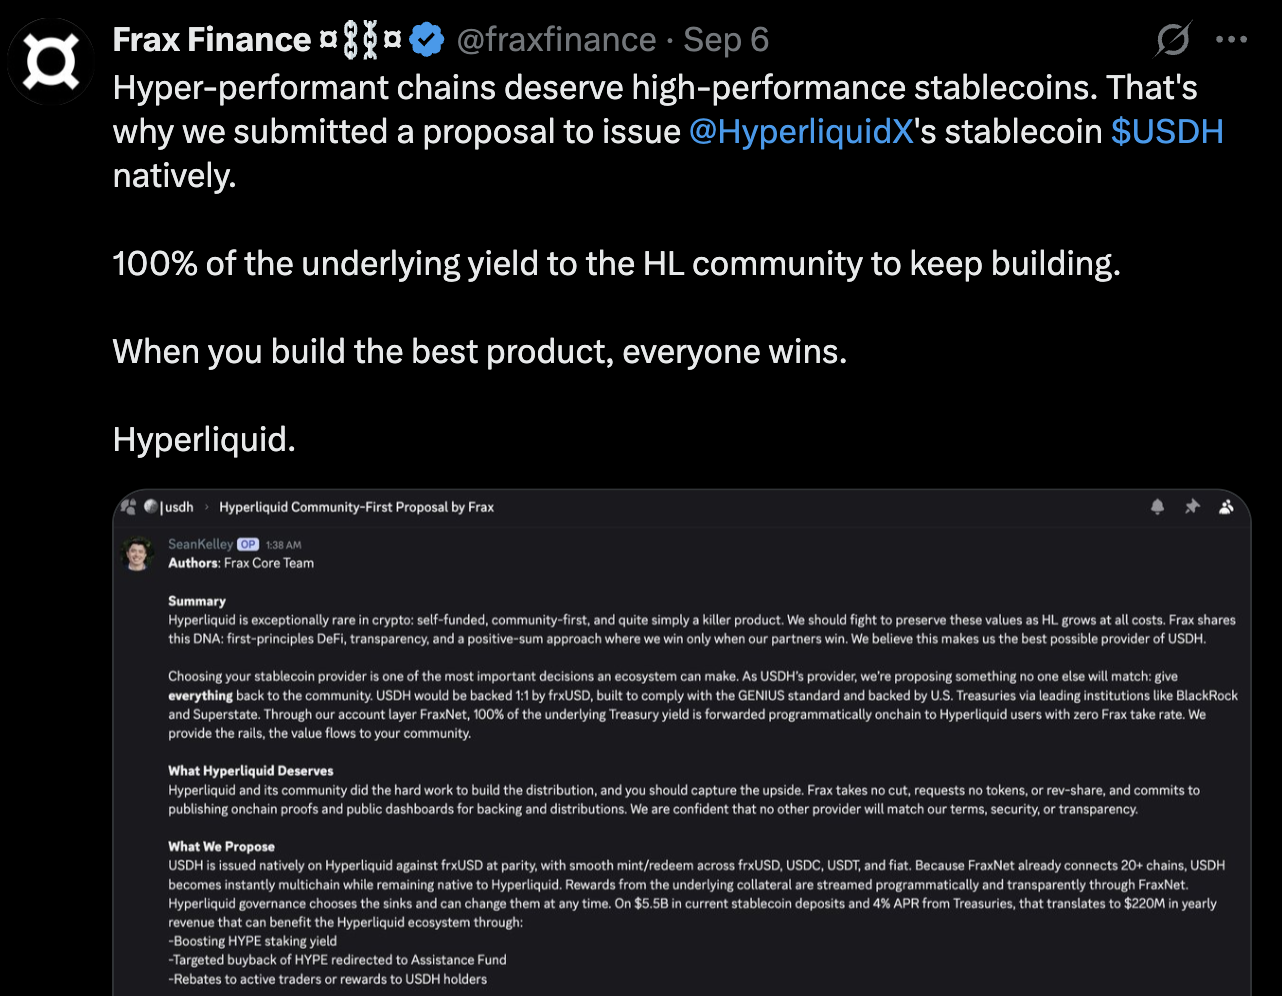Expand the breadcrumb chevron after |usdh
Viewport: 1282px width, 996px height.
[207, 507]
